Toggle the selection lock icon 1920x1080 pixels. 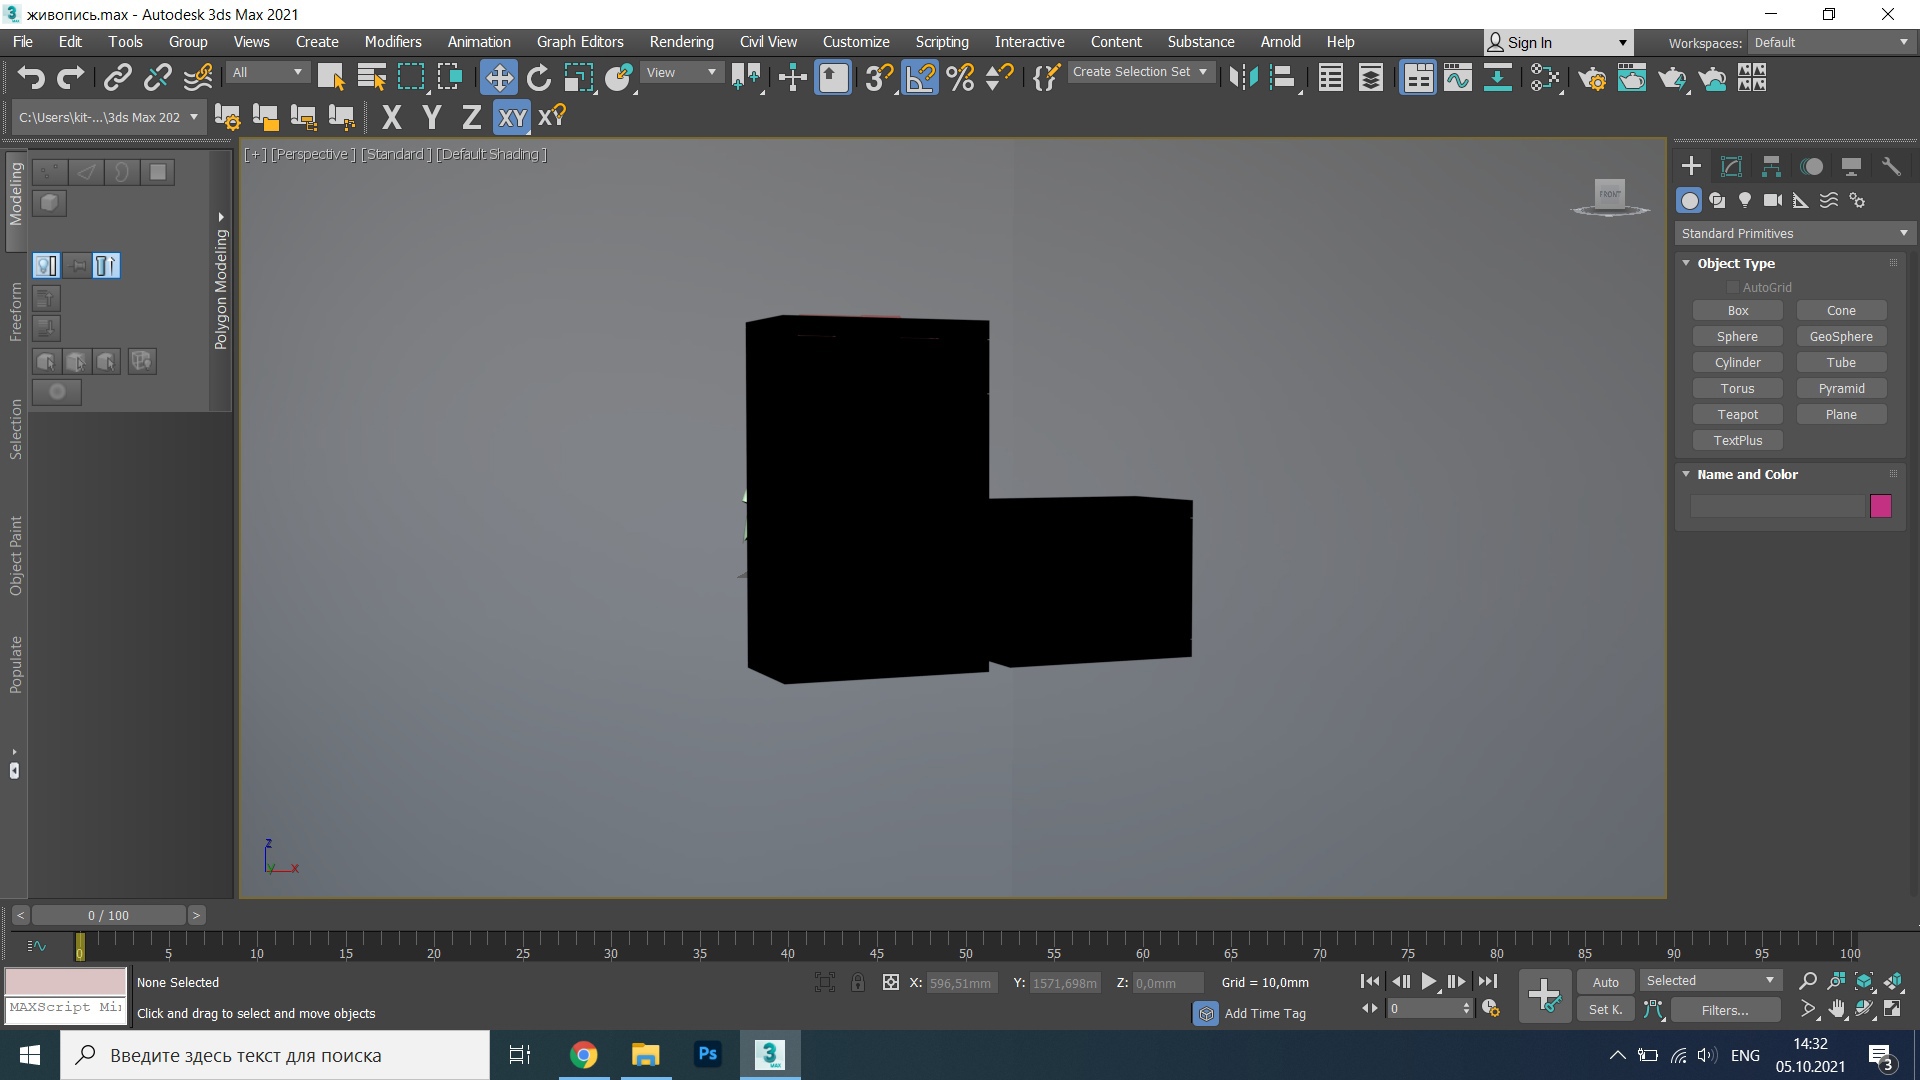(x=858, y=983)
